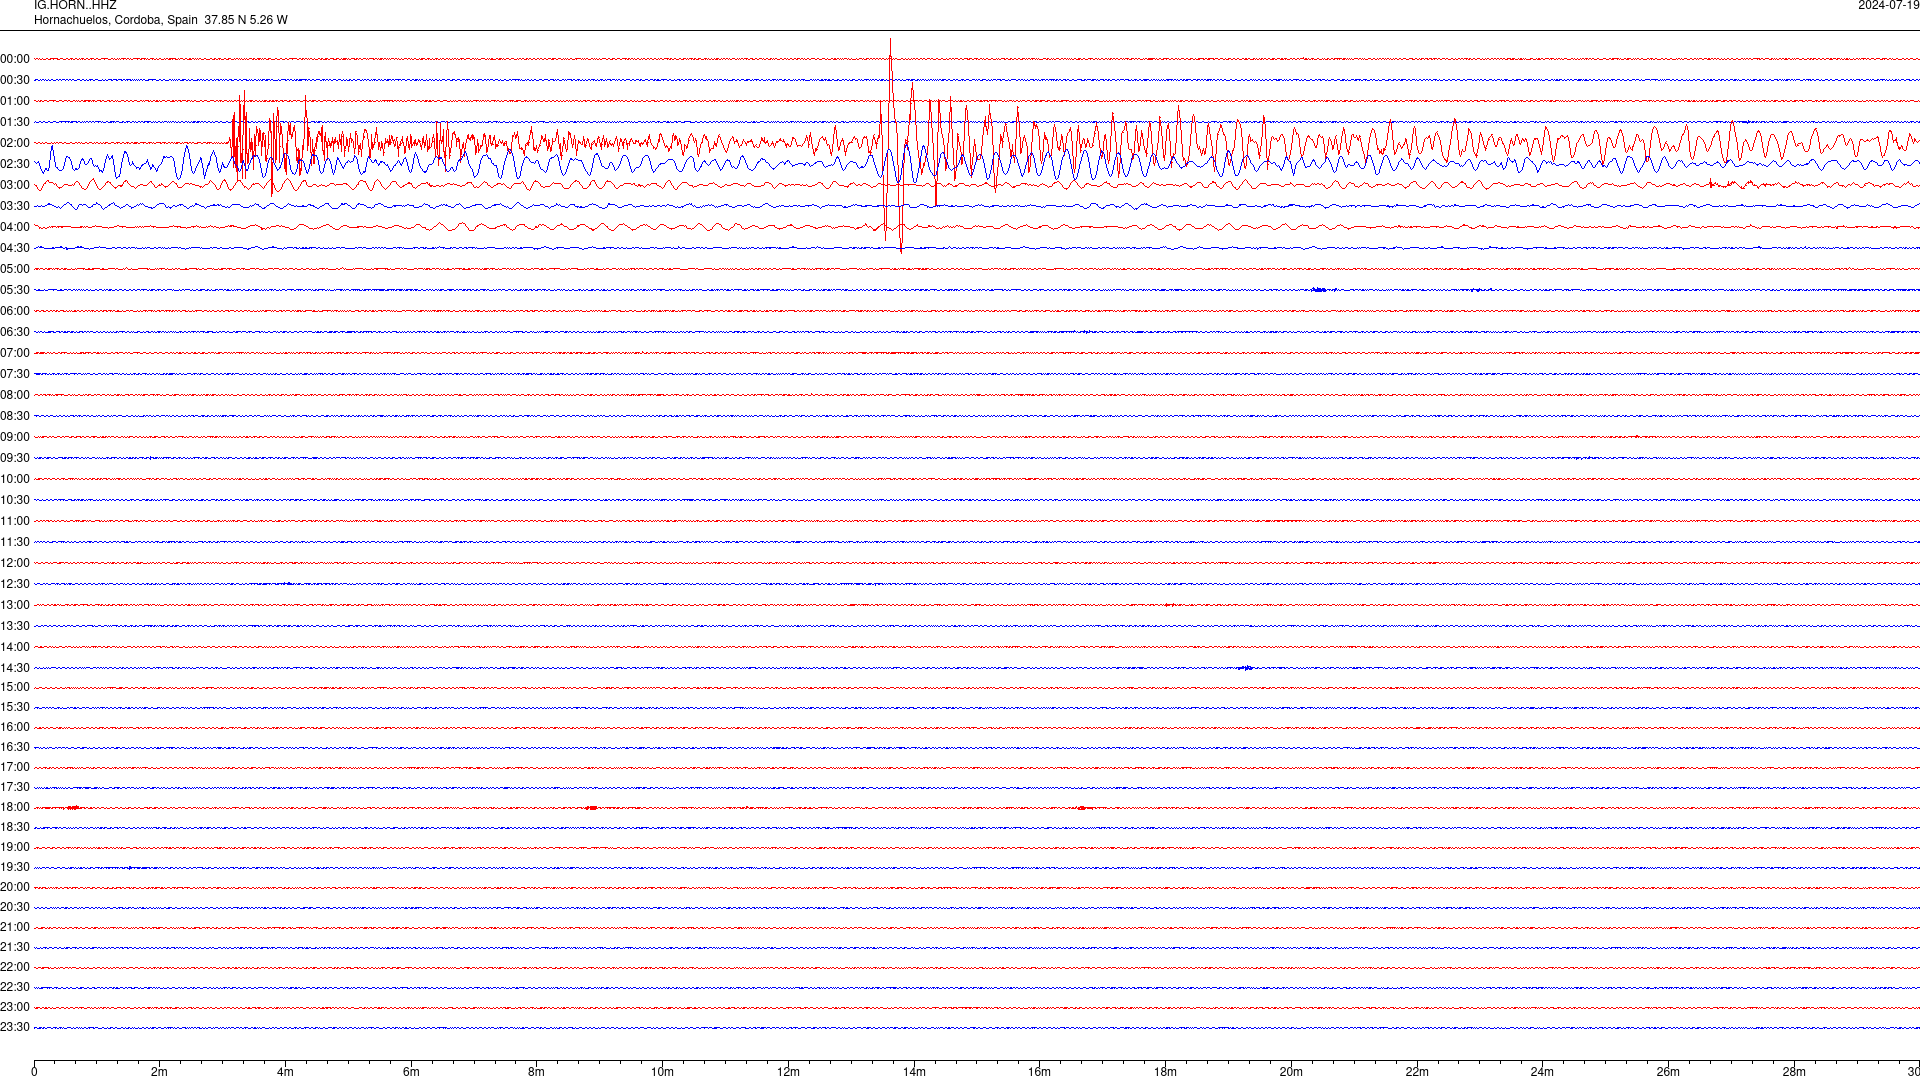The width and height of the screenshot is (1920, 1080).
Task: Click the 8m tick label on time axis
Action: point(537,1072)
